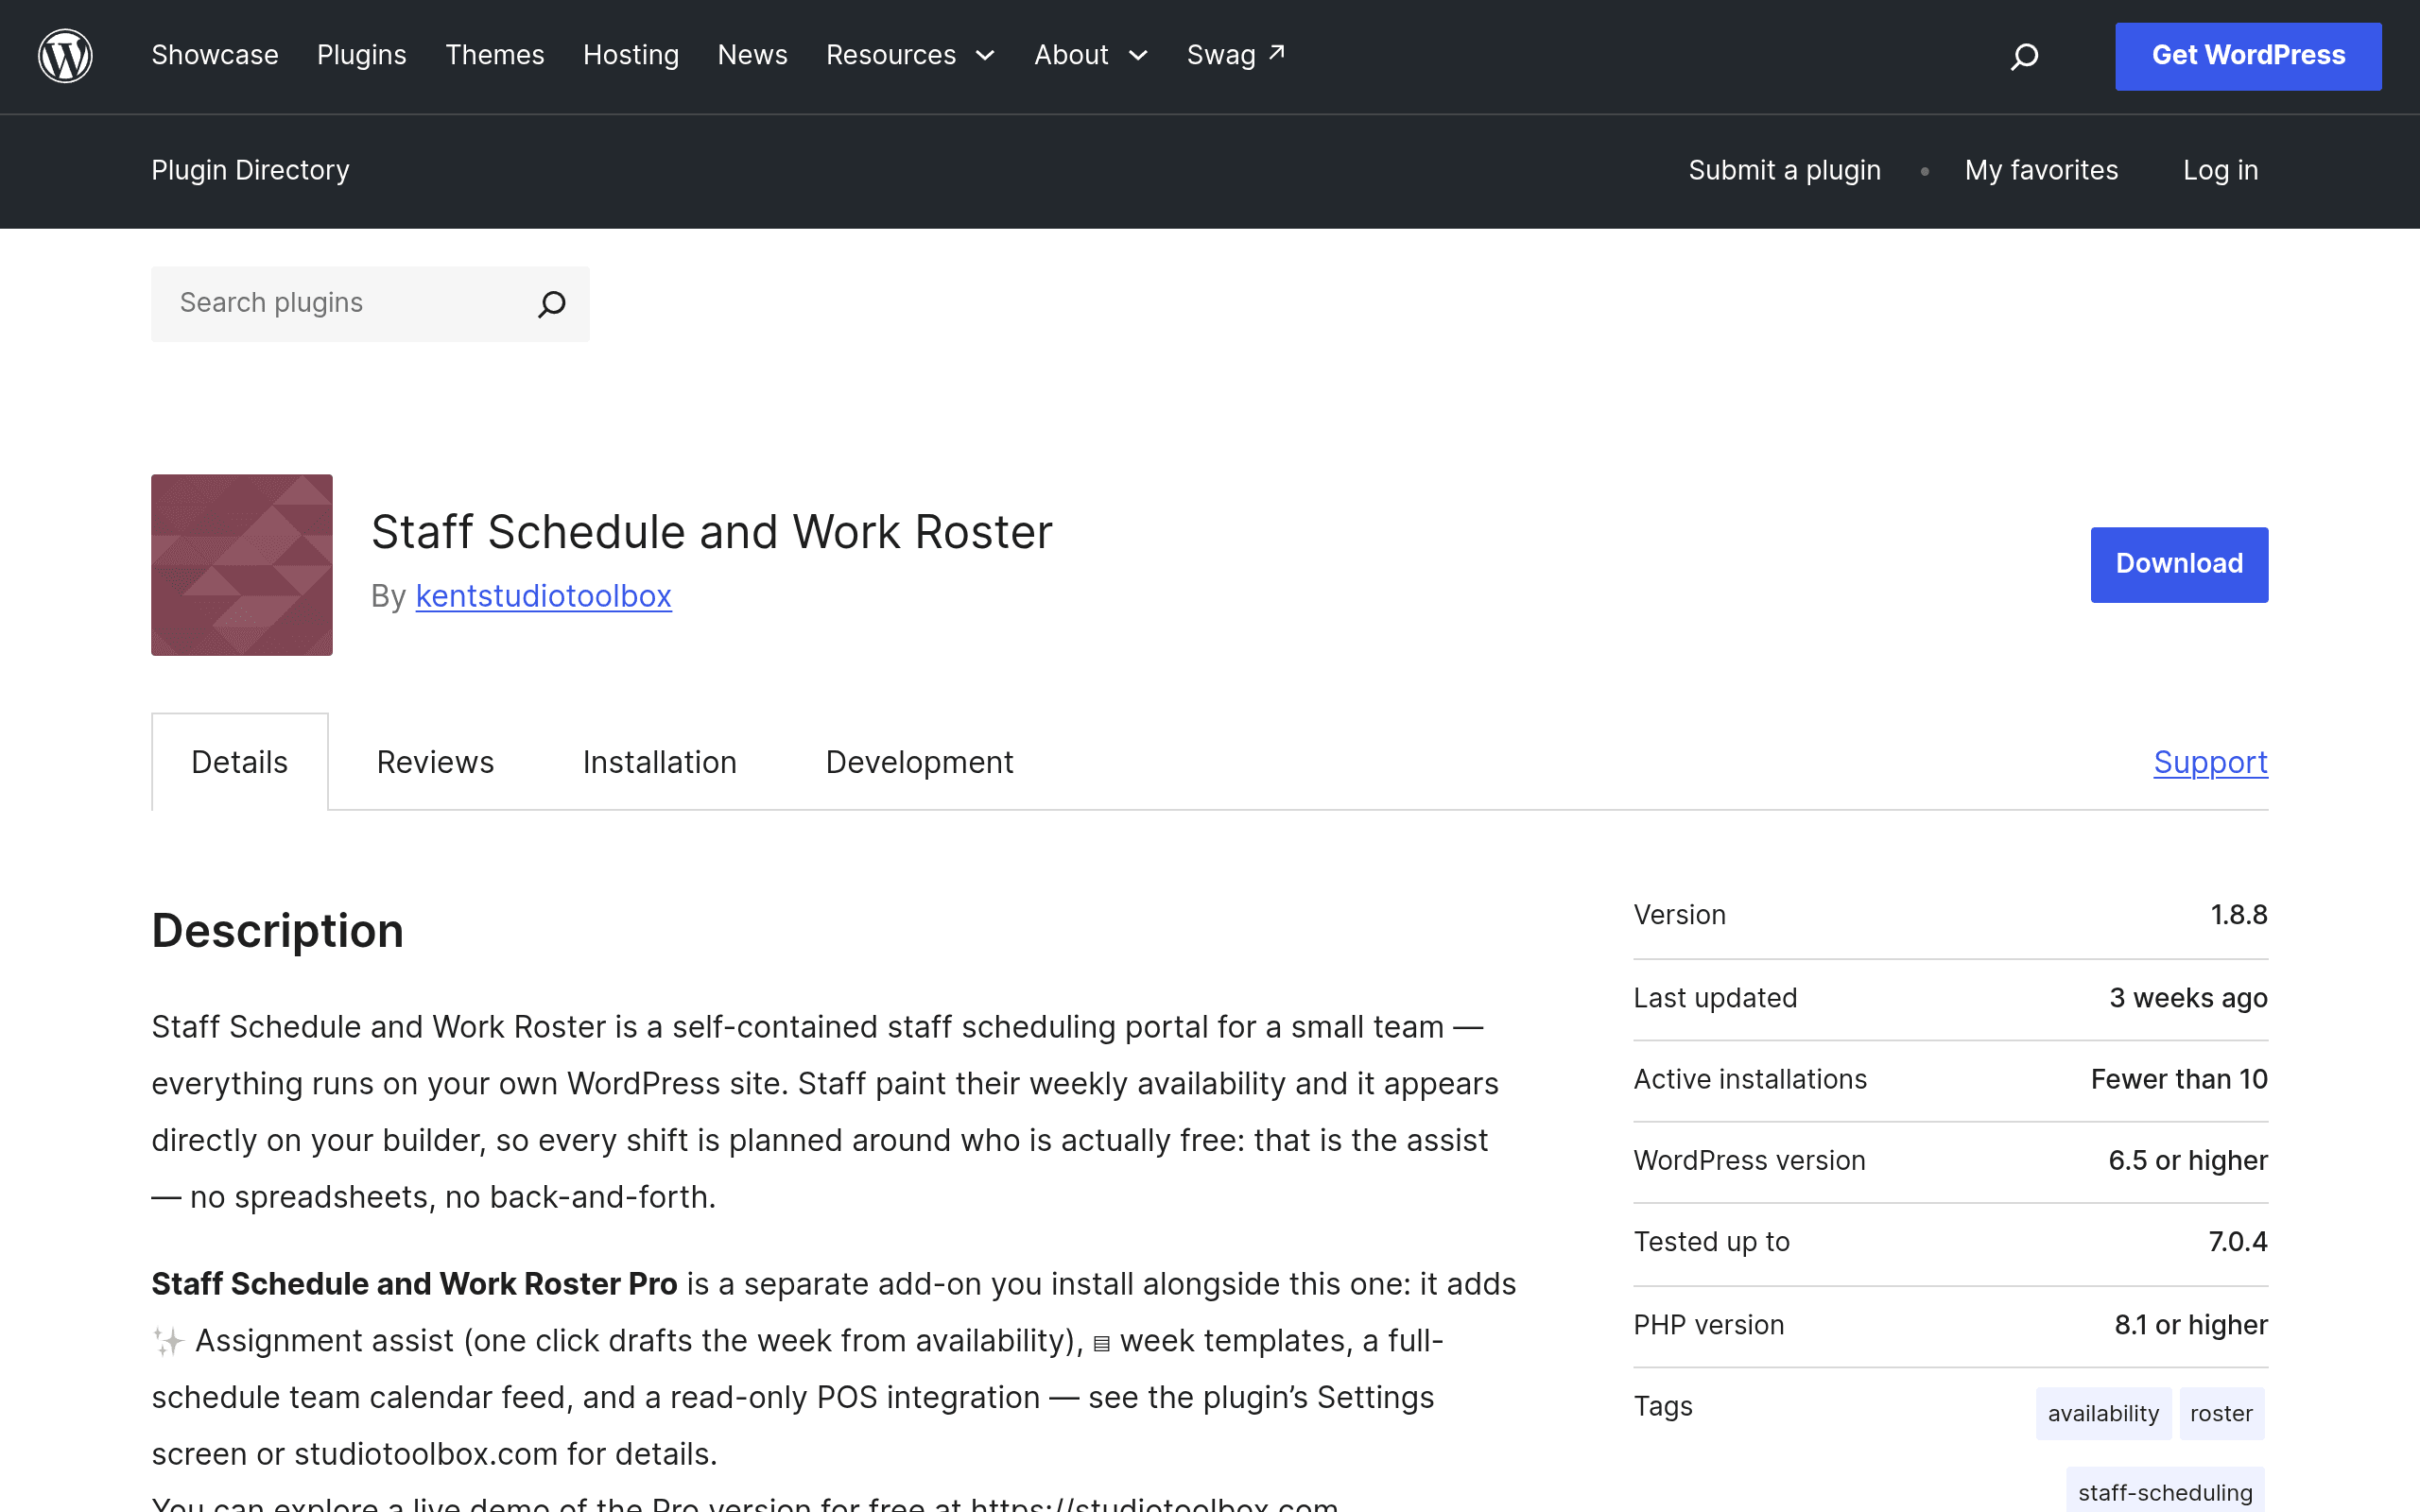Go to Plugin Directory
The height and width of the screenshot is (1512, 2420).
coord(251,170)
